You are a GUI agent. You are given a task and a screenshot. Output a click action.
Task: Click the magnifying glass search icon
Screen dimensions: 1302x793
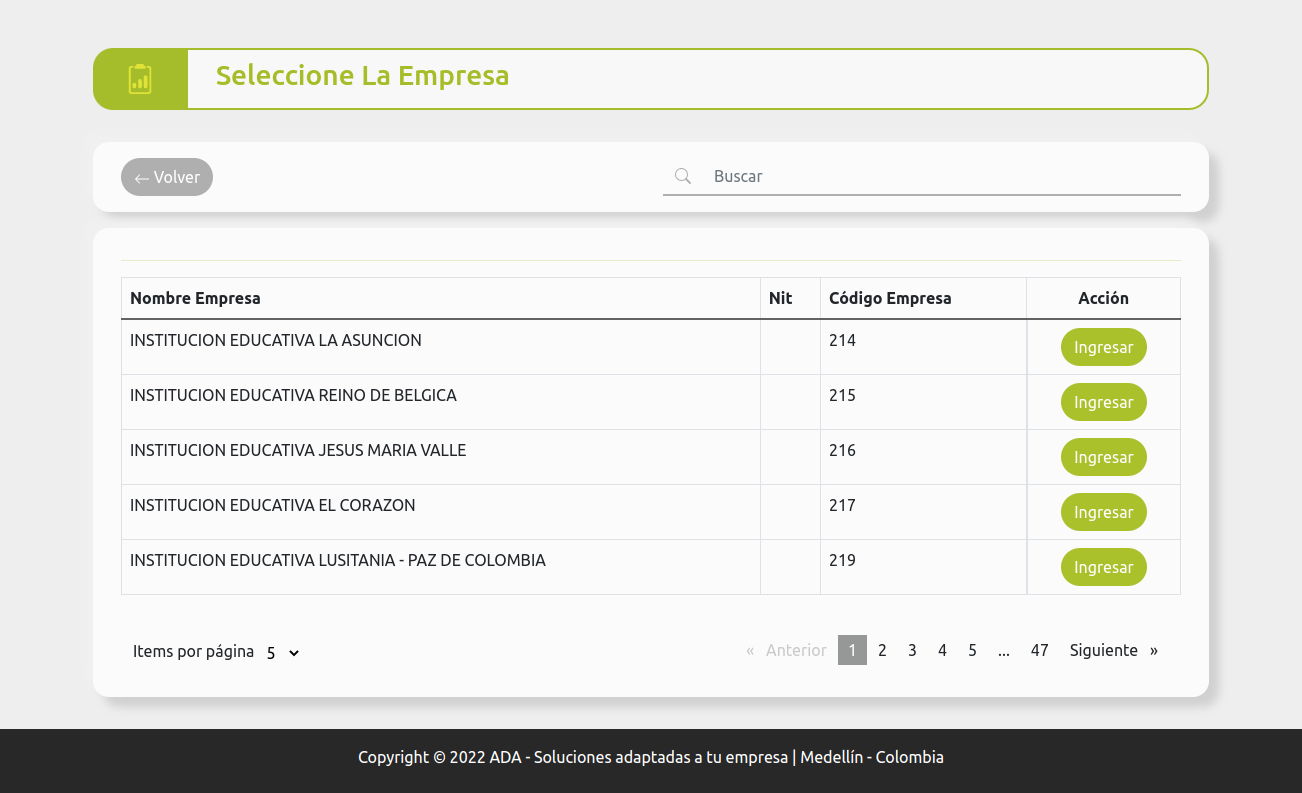pos(683,176)
